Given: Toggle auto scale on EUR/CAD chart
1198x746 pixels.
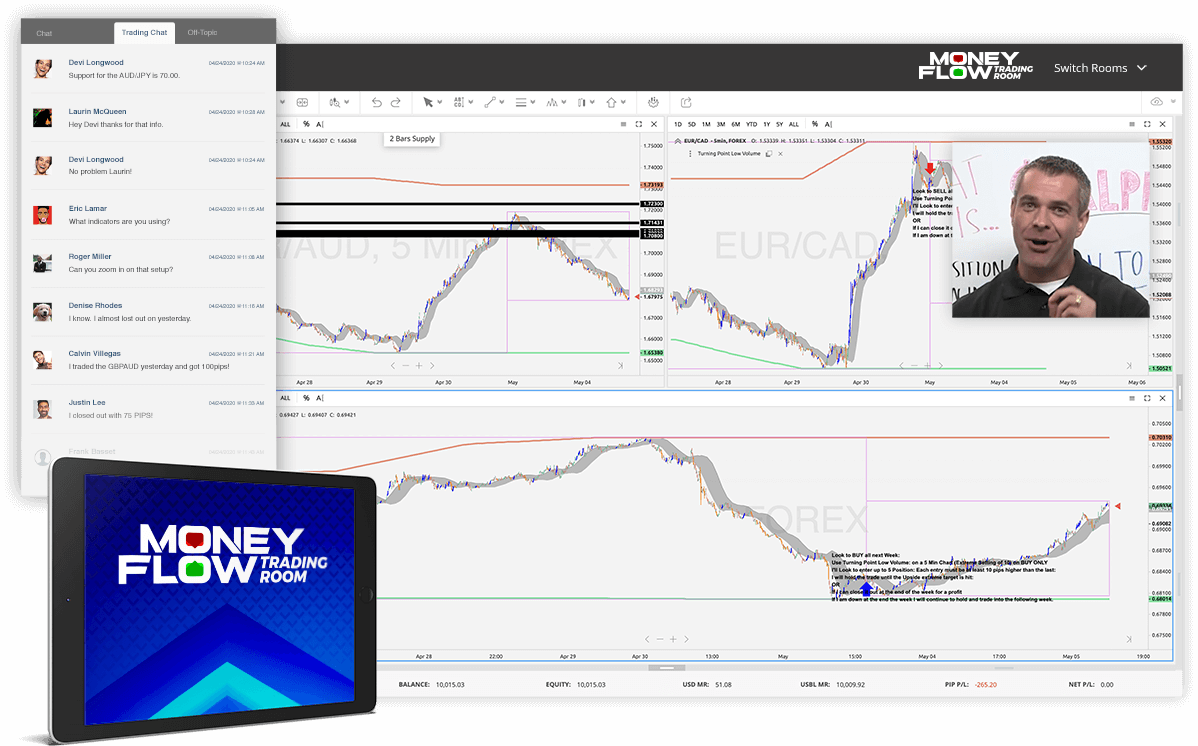Looking at the screenshot, I should pos(828,124).
